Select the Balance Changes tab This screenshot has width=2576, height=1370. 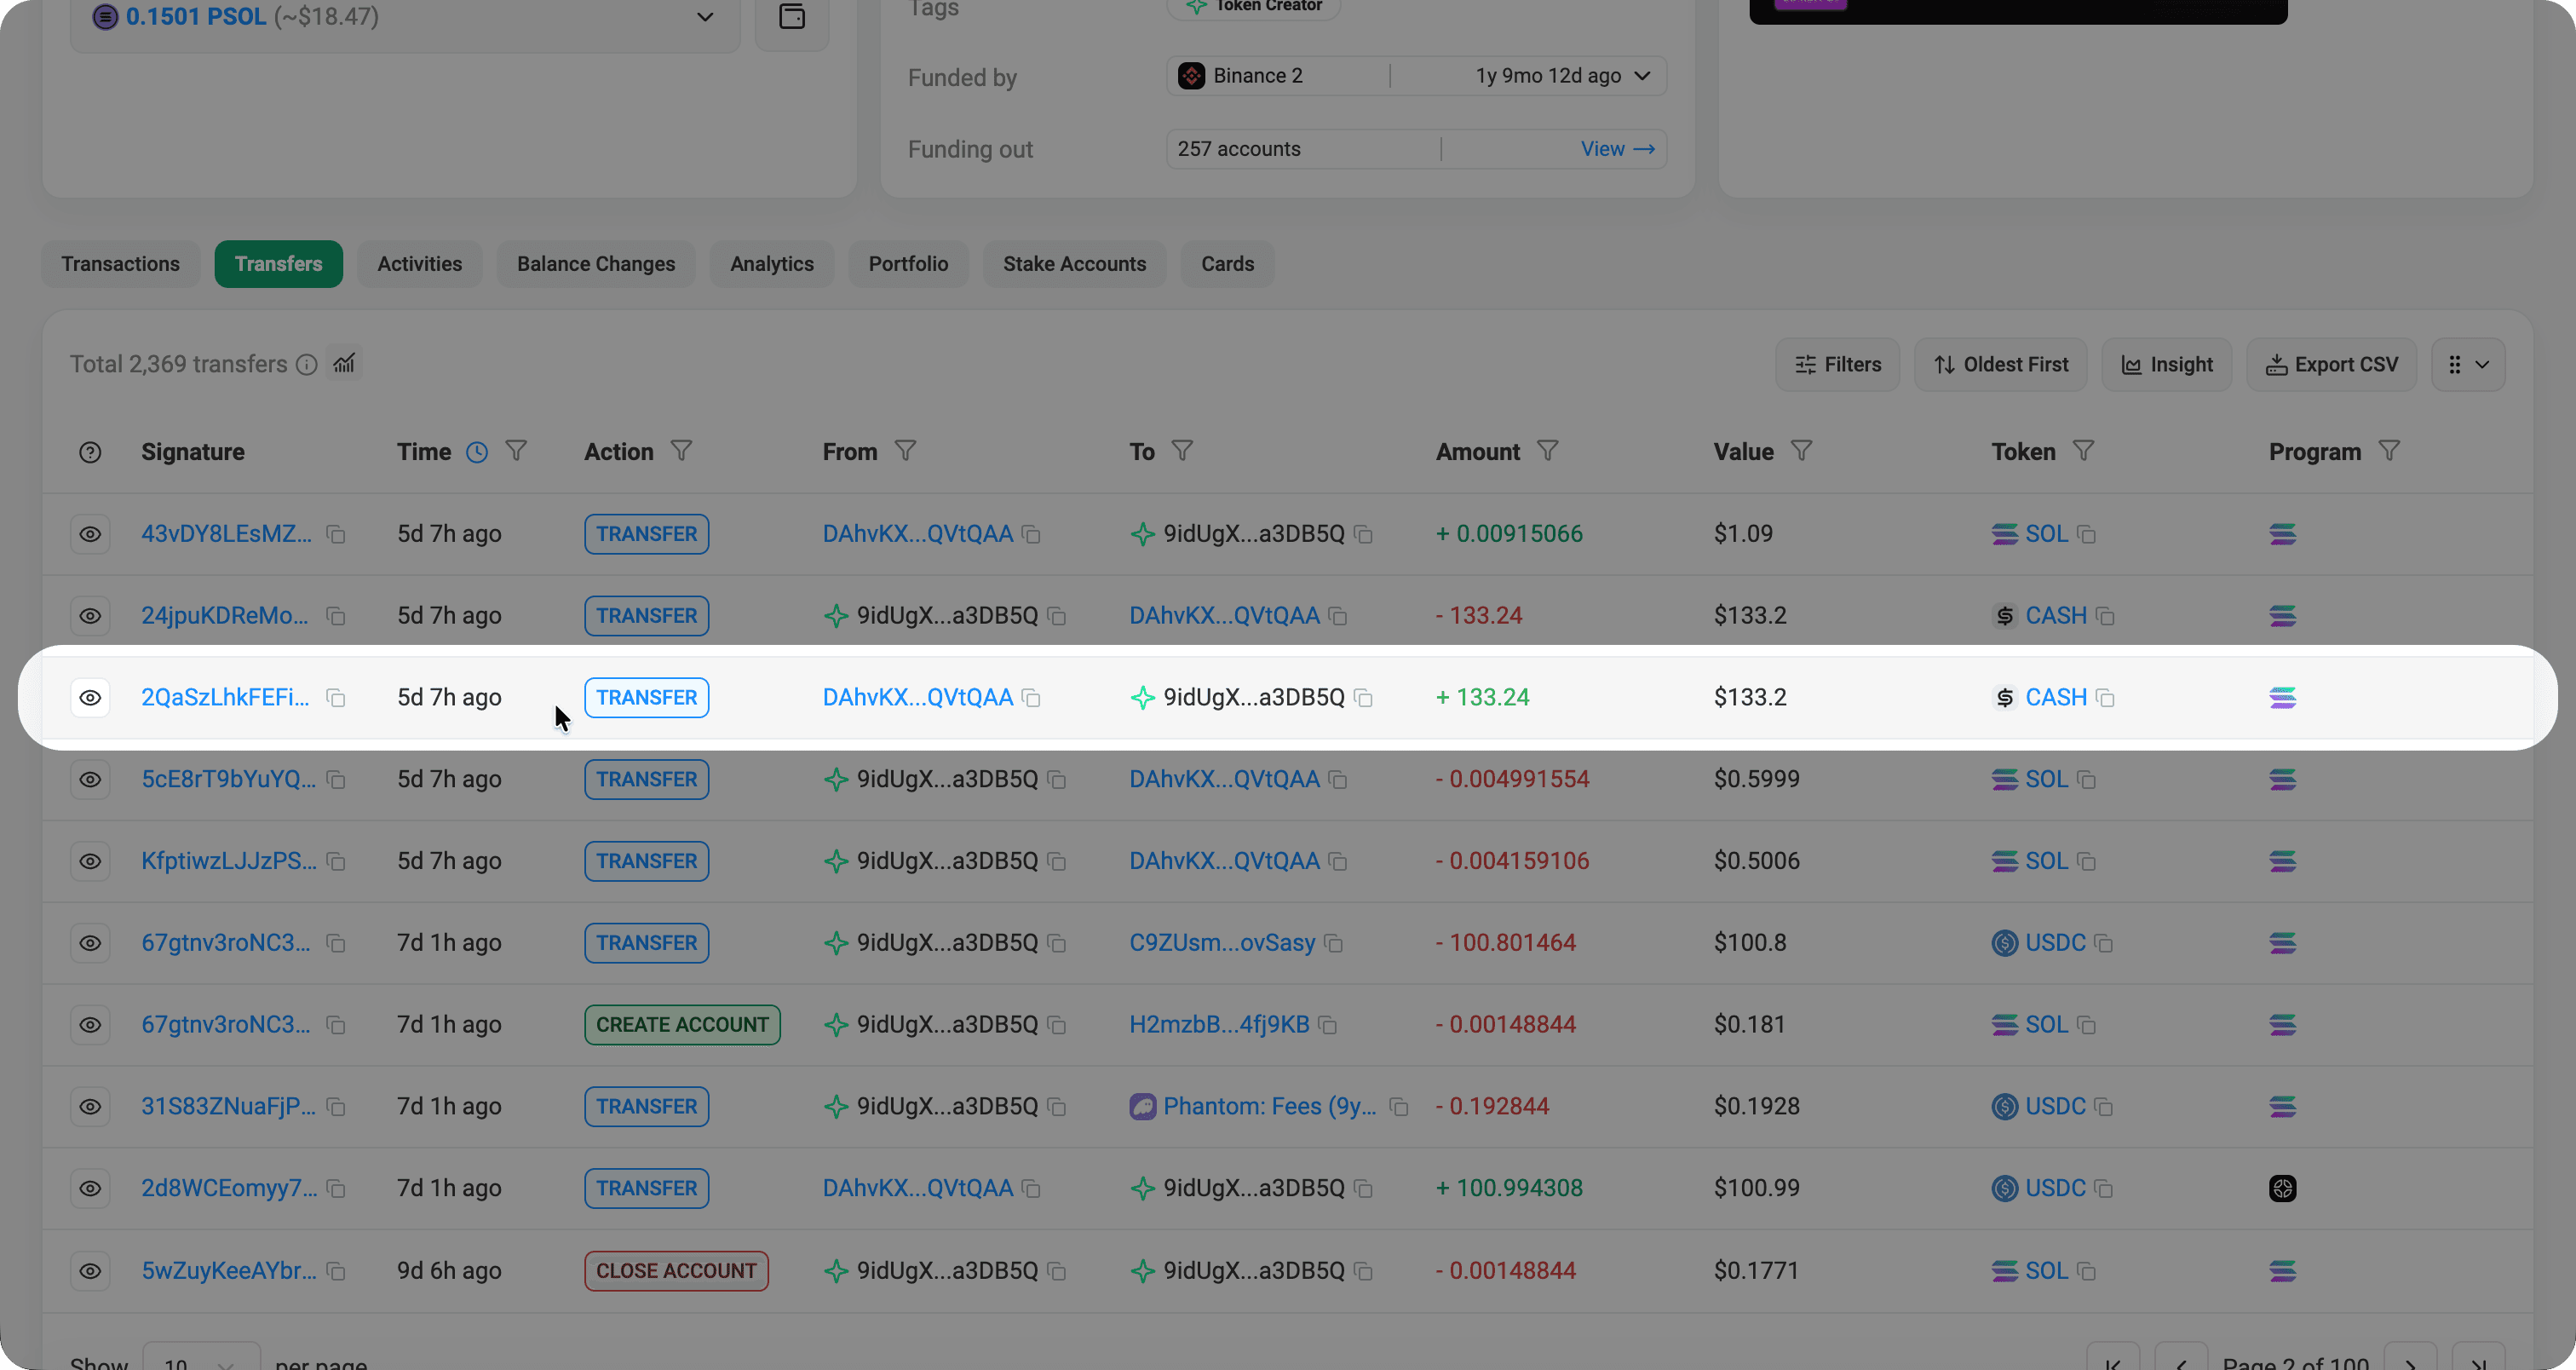pyautogui.click(x=596, y=264)
